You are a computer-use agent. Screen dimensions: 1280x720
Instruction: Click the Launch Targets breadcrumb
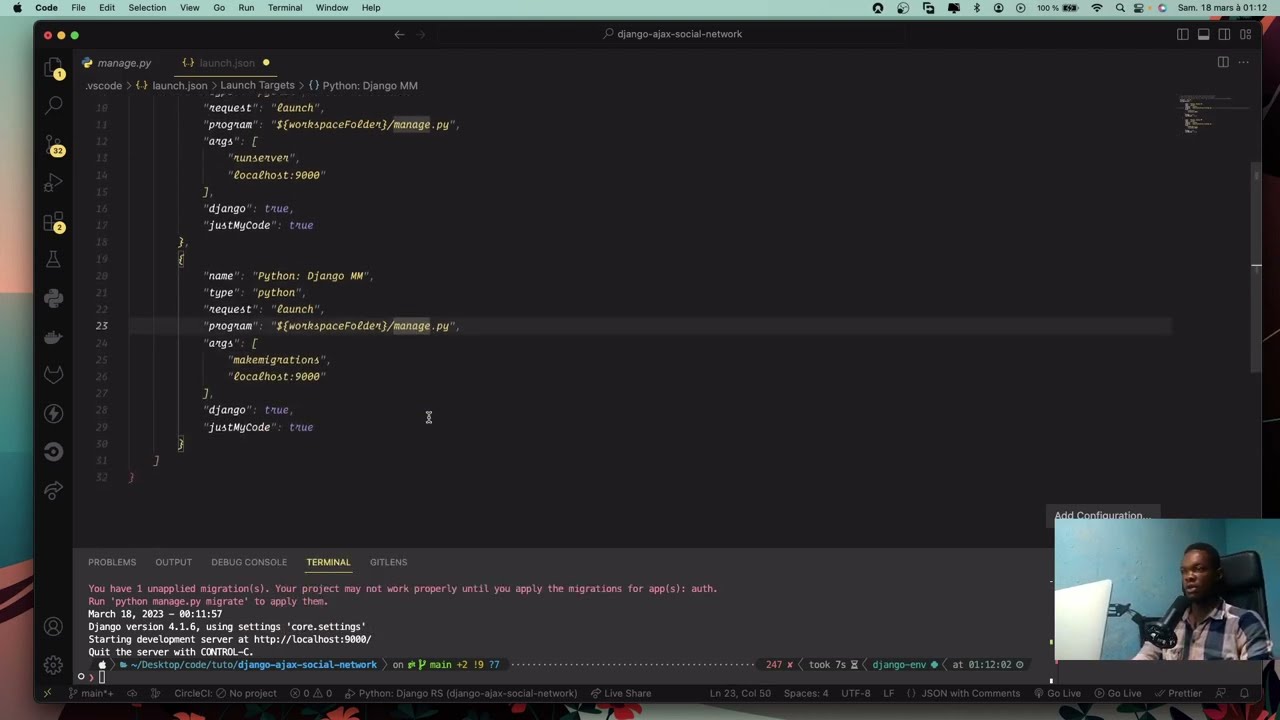click(257, 86)
